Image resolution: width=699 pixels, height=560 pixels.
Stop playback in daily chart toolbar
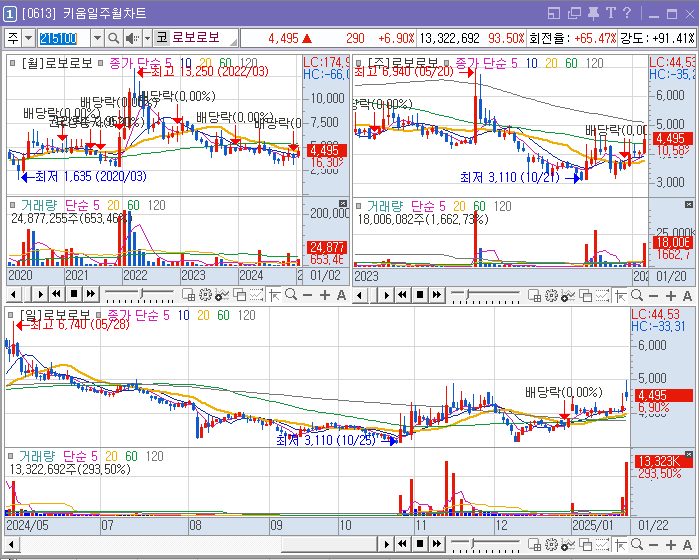click(420, 544)
